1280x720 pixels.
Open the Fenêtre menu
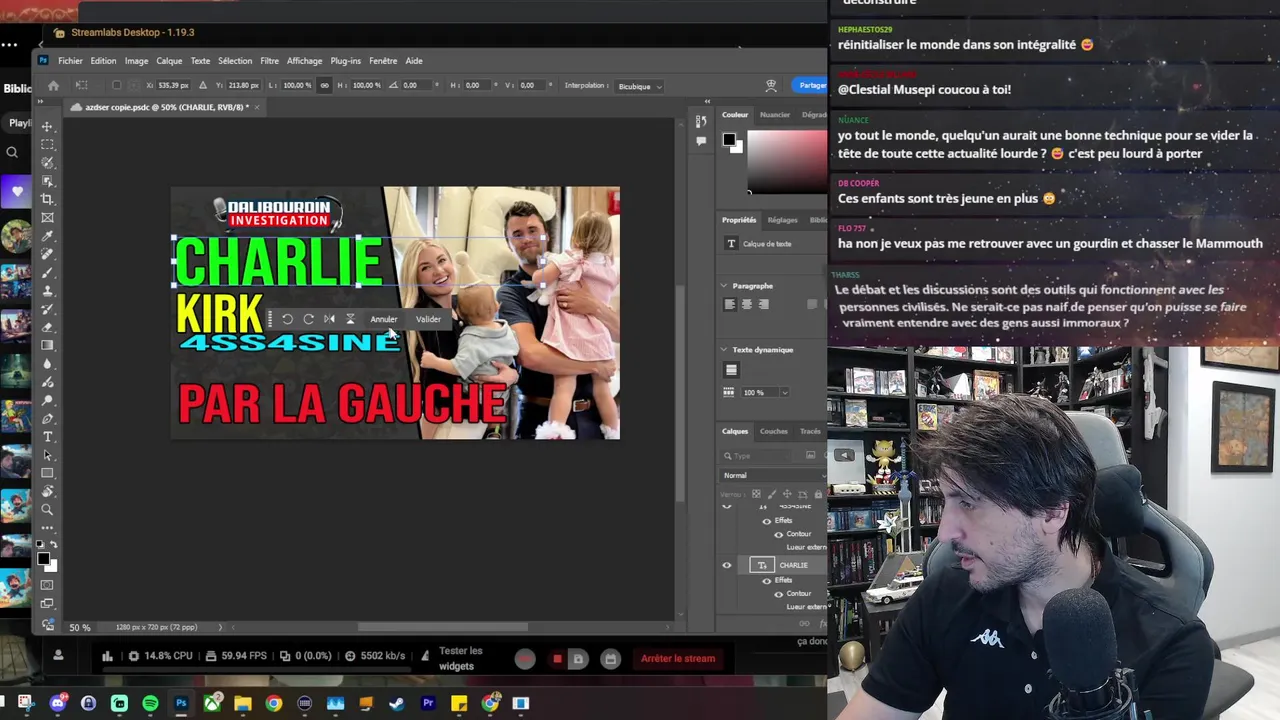[383, 61]
